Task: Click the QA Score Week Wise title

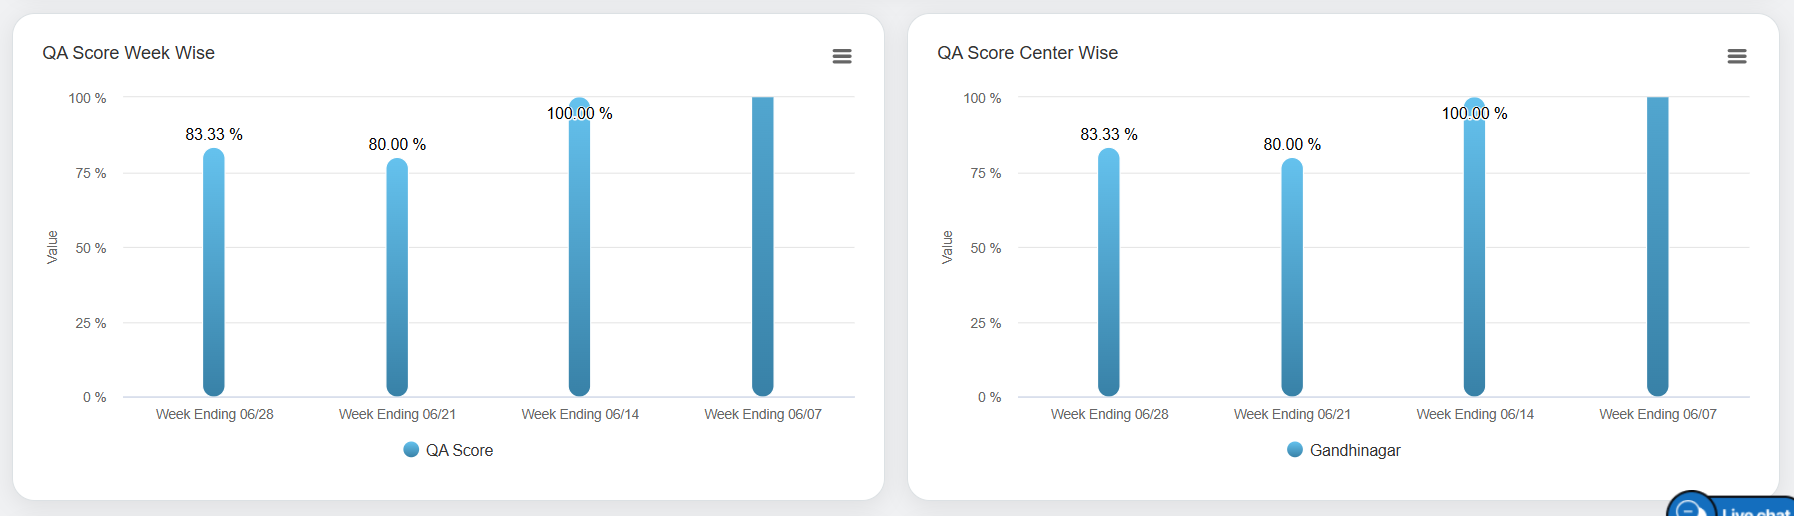Action: point(129,53)
